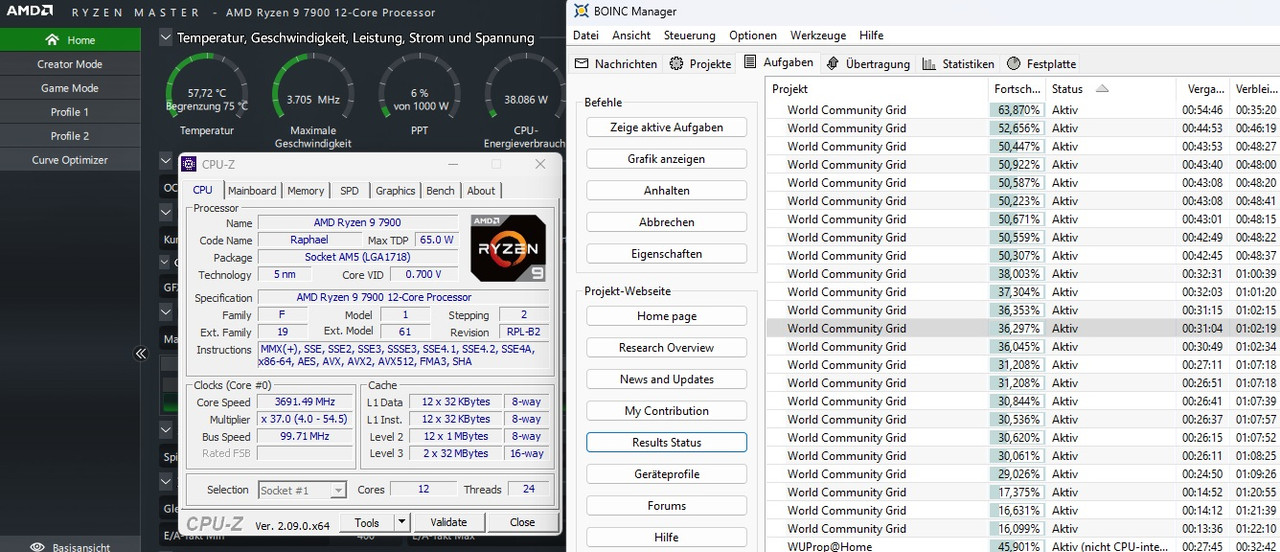1280x552 pixels.
Task: Click the Results Status button
Action: click(x=666, y=443)
